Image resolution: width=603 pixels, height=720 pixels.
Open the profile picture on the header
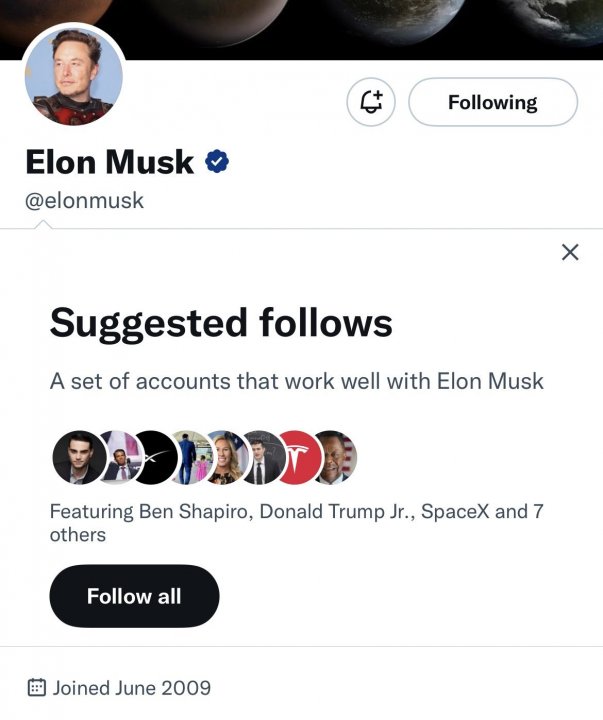[x=73, y=76]
